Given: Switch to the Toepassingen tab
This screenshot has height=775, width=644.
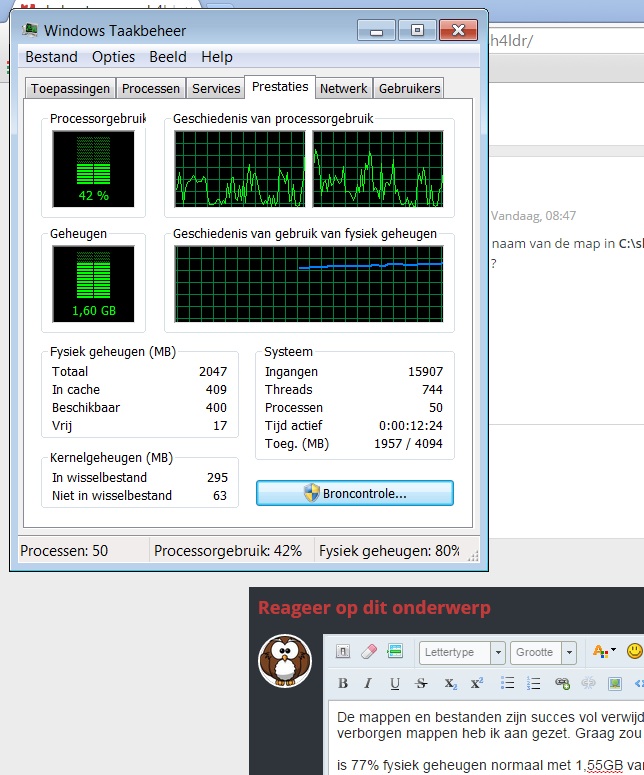Looking at the screenshot, I should [x=70, y=88].
